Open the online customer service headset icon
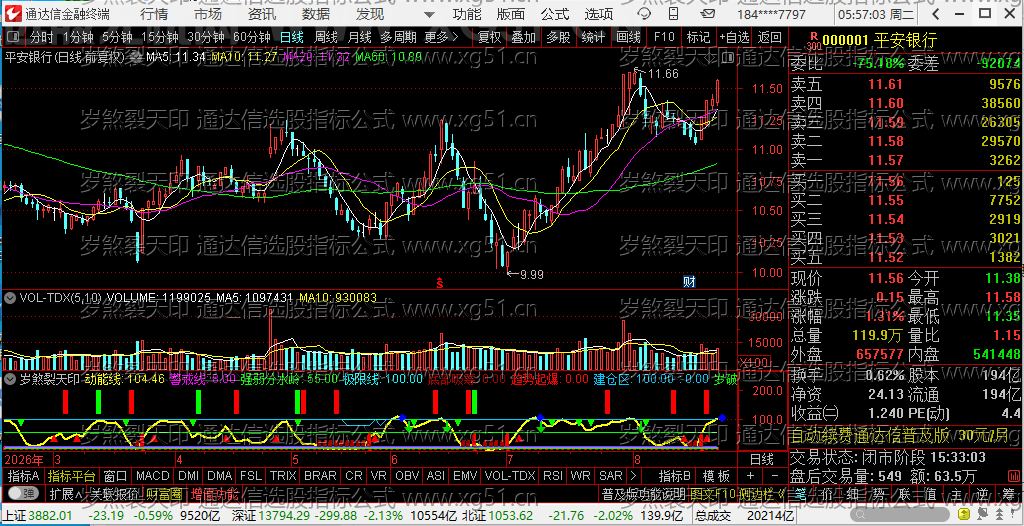The image size is (1024, 526). 644,14
